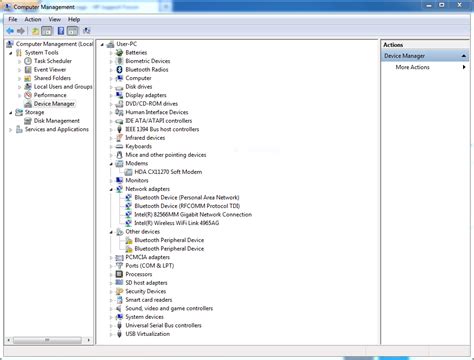
Task: Click the Event Viewer icon
Action: [x=28, y=70]
